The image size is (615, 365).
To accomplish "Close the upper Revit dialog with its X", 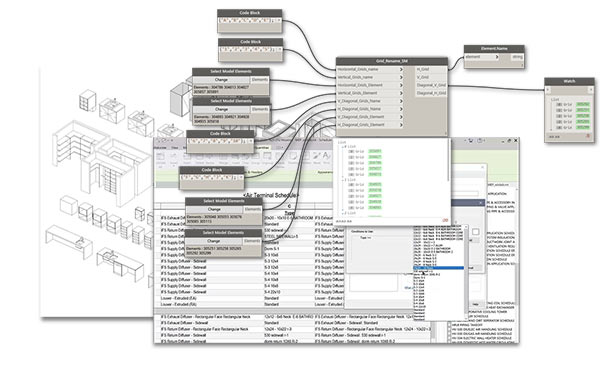I will pos(482,167).
